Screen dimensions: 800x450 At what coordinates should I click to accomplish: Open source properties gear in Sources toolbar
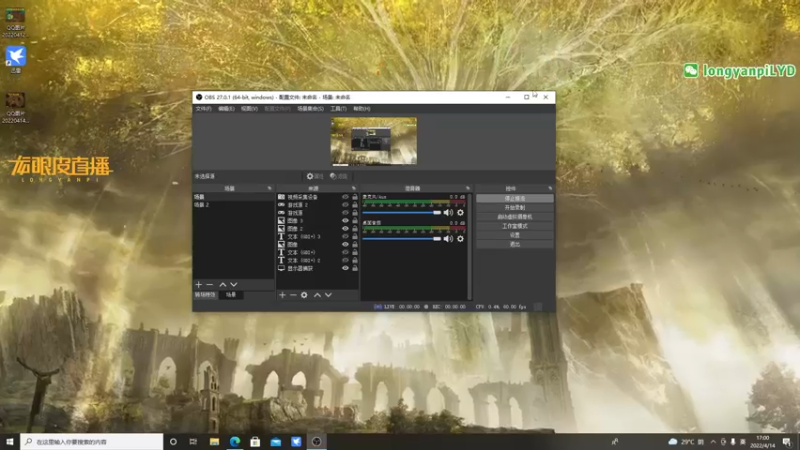(x=304, y=295)
